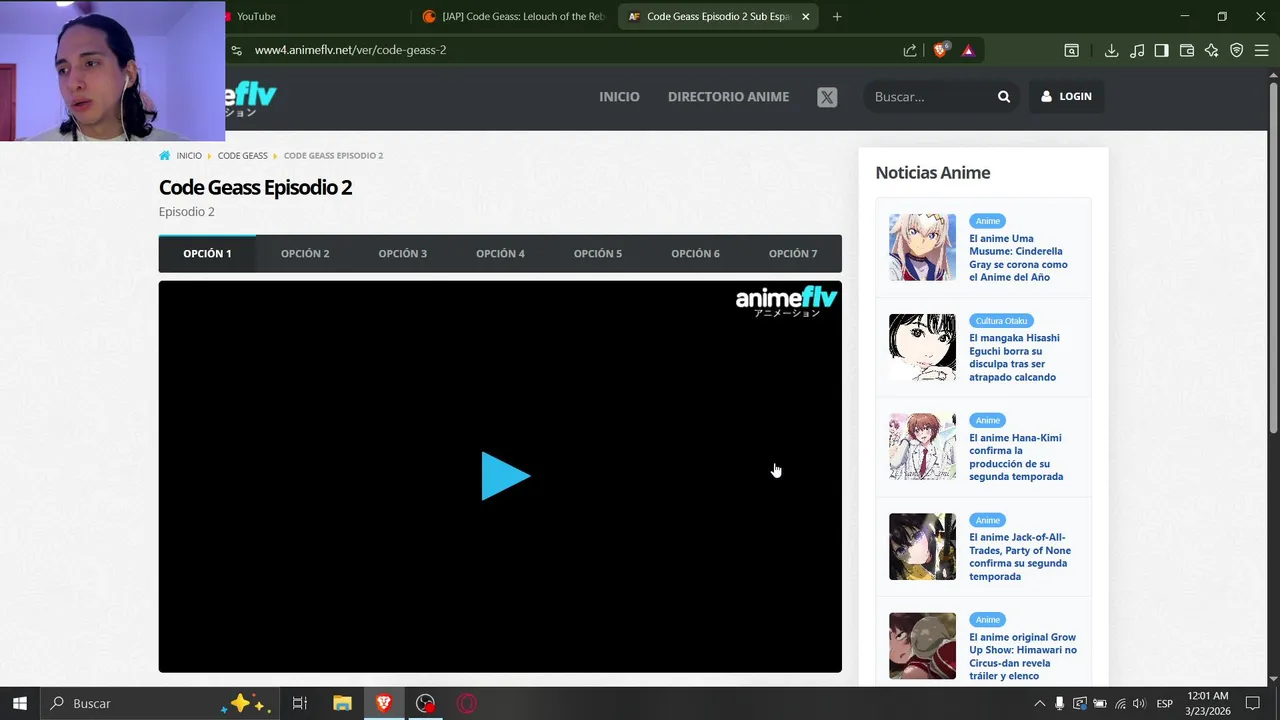Viewport: 1280px width, 720px height.
Task: Open Task View on the taskbar
Action: (x=299, y=703)
